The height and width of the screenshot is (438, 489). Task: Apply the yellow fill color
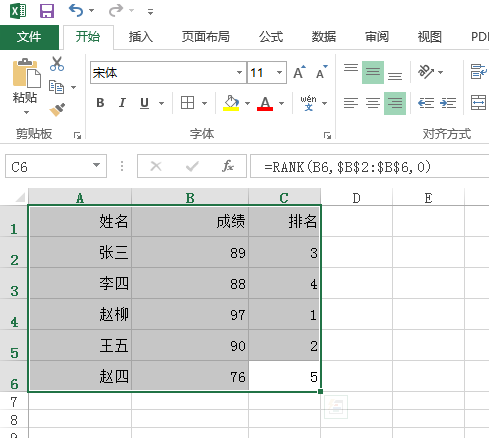point(231,103)
